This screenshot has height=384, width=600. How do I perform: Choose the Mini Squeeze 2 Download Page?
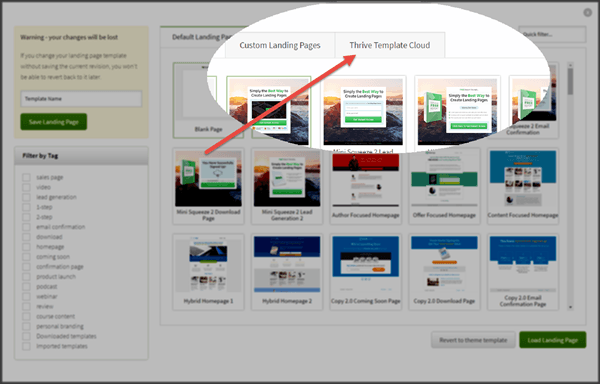[x=208, y=186]
